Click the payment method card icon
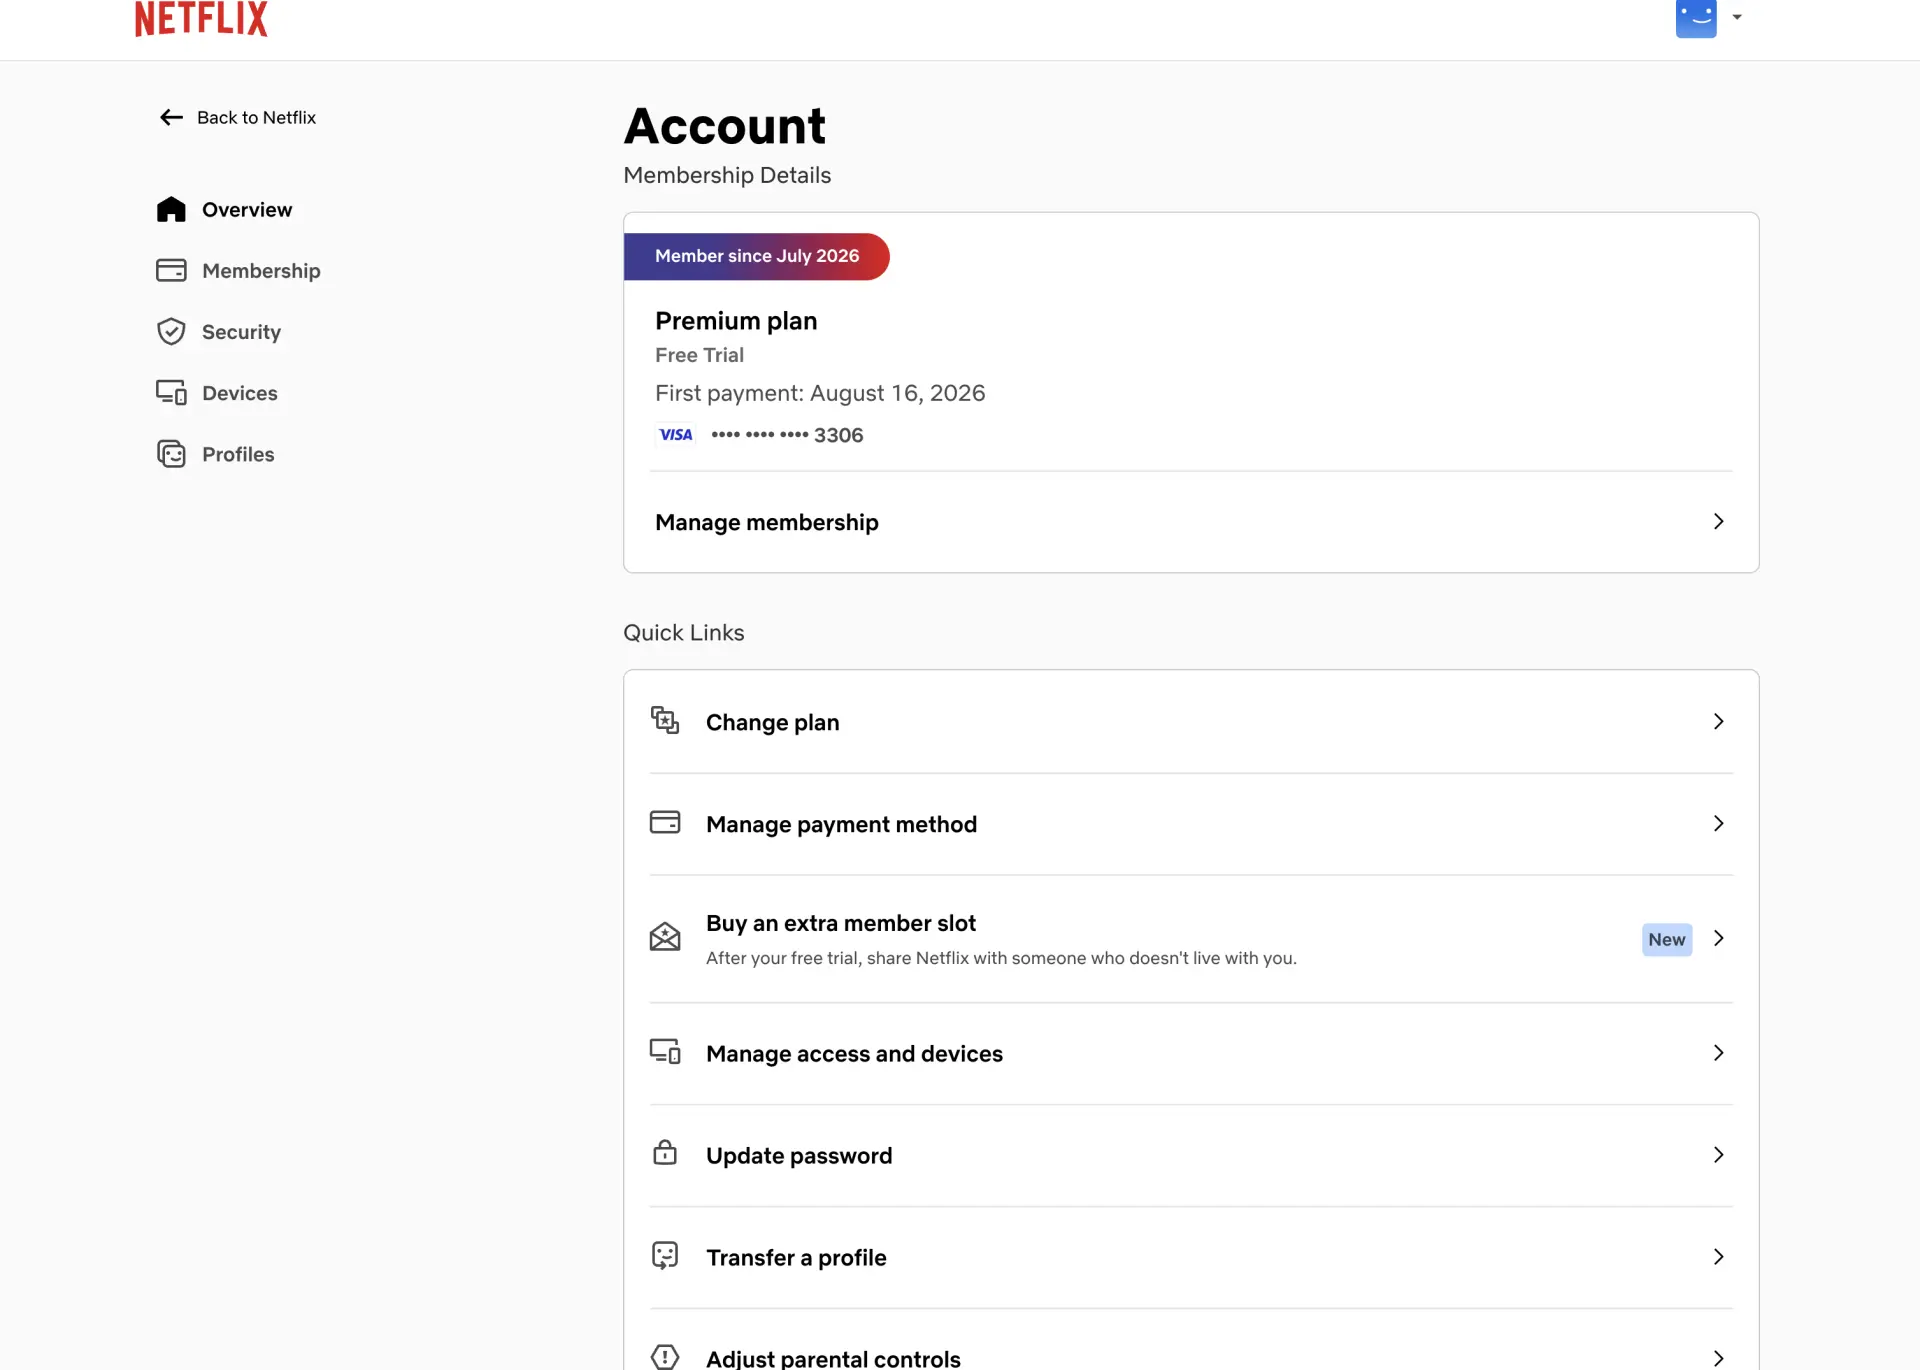 pos(665,822)
